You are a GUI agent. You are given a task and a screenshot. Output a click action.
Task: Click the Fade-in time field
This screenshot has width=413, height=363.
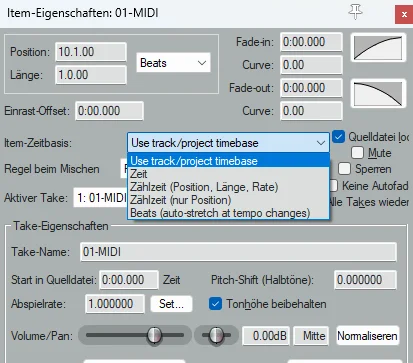[311, 42]
